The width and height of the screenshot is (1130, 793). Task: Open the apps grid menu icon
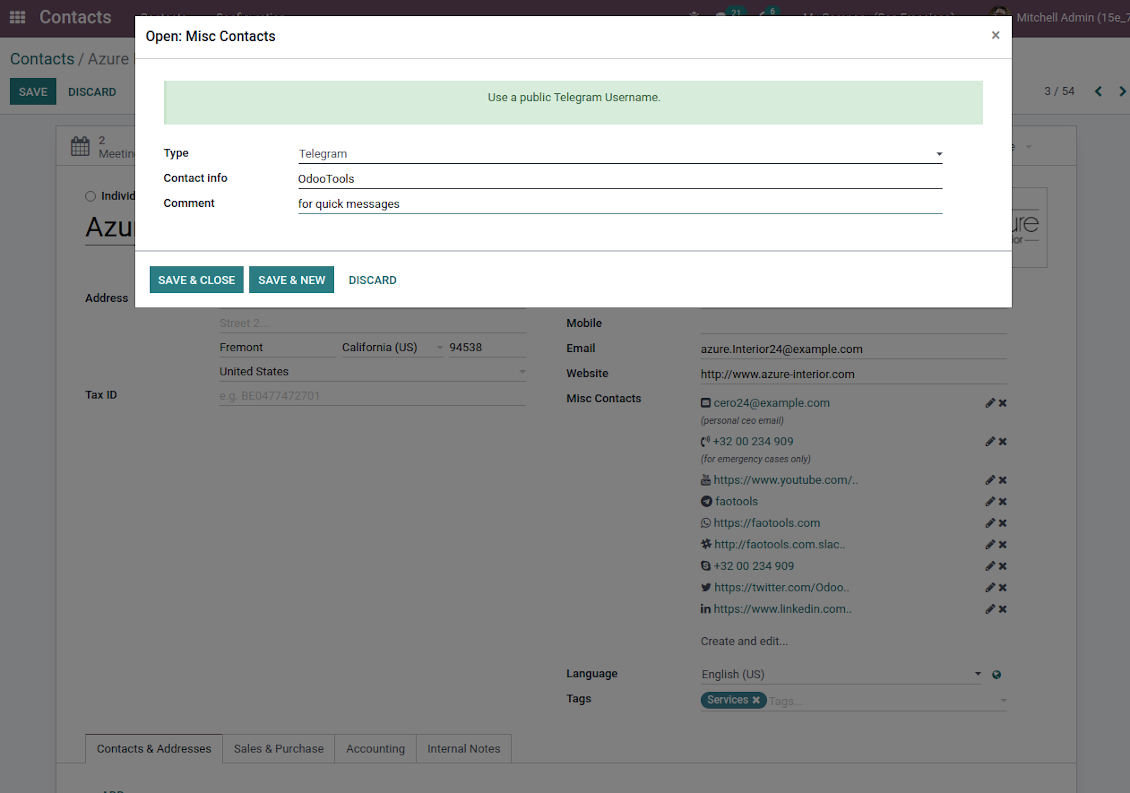tap(17, 17)
